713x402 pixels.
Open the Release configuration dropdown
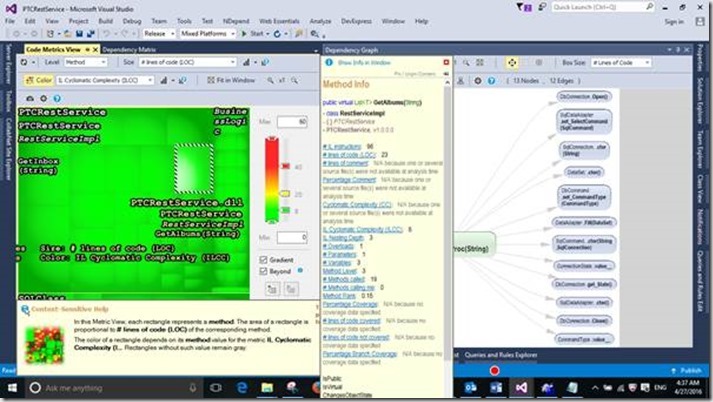tap(159, 34)
